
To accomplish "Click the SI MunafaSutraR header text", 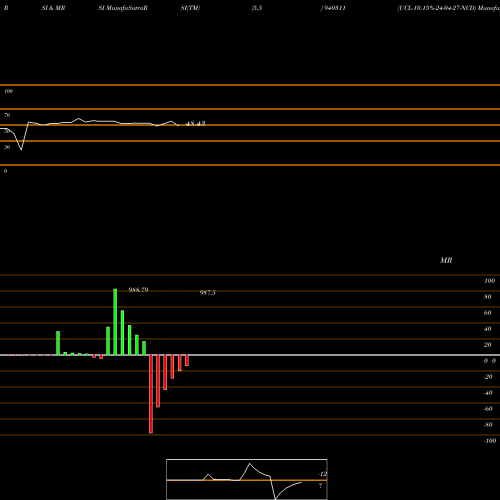I will [x=123, y=8].
